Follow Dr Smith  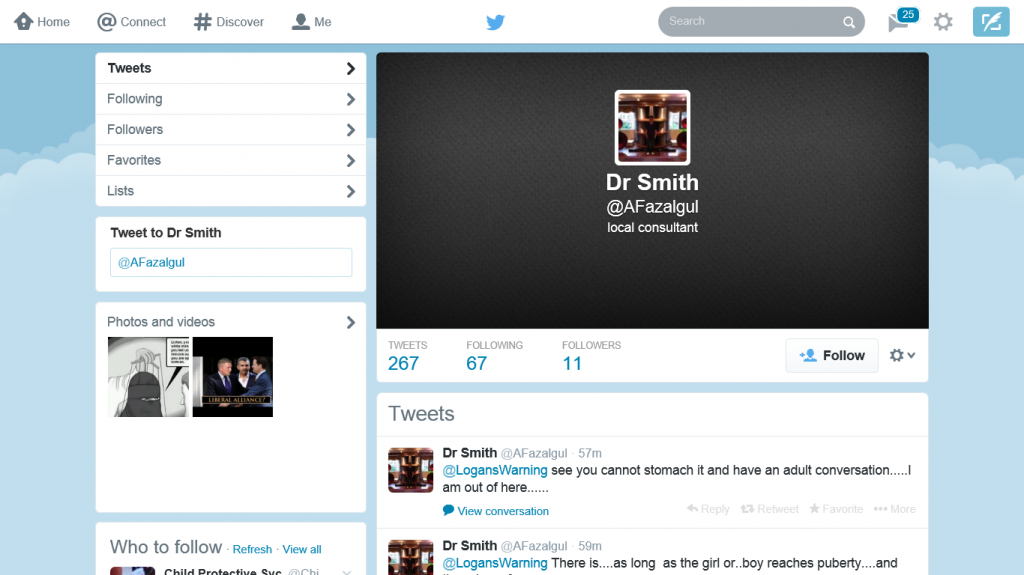pos(832,355)
